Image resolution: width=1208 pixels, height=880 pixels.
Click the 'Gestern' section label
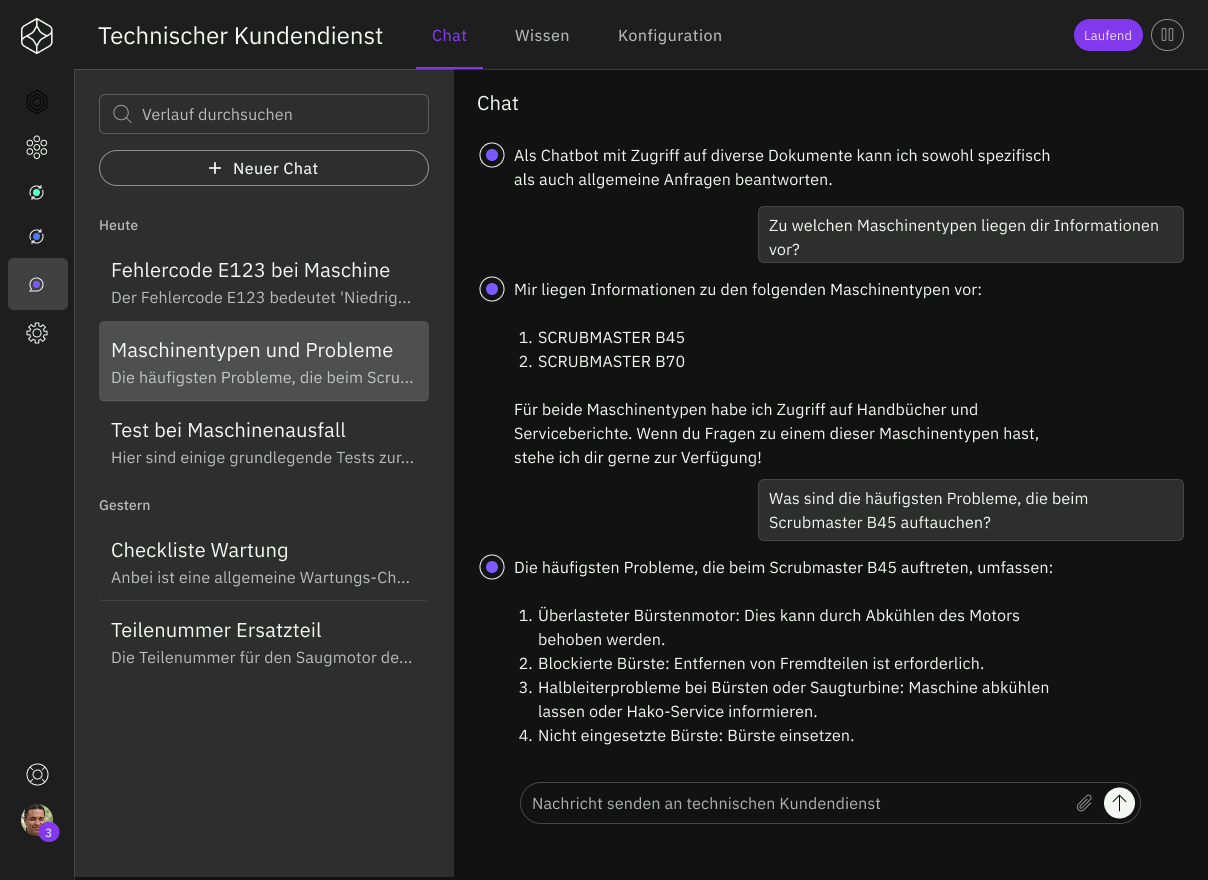124,505
